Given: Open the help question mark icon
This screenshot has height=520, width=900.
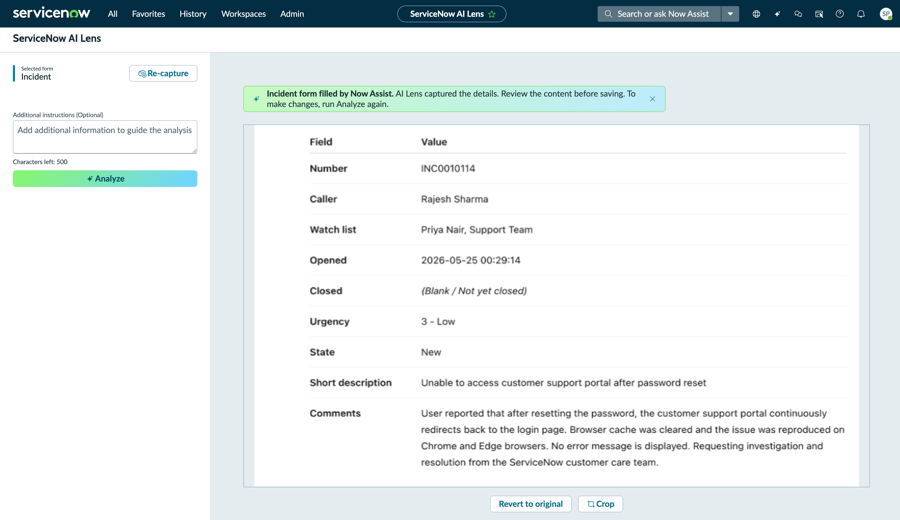Looking at the screenshot, I should 840,14.
